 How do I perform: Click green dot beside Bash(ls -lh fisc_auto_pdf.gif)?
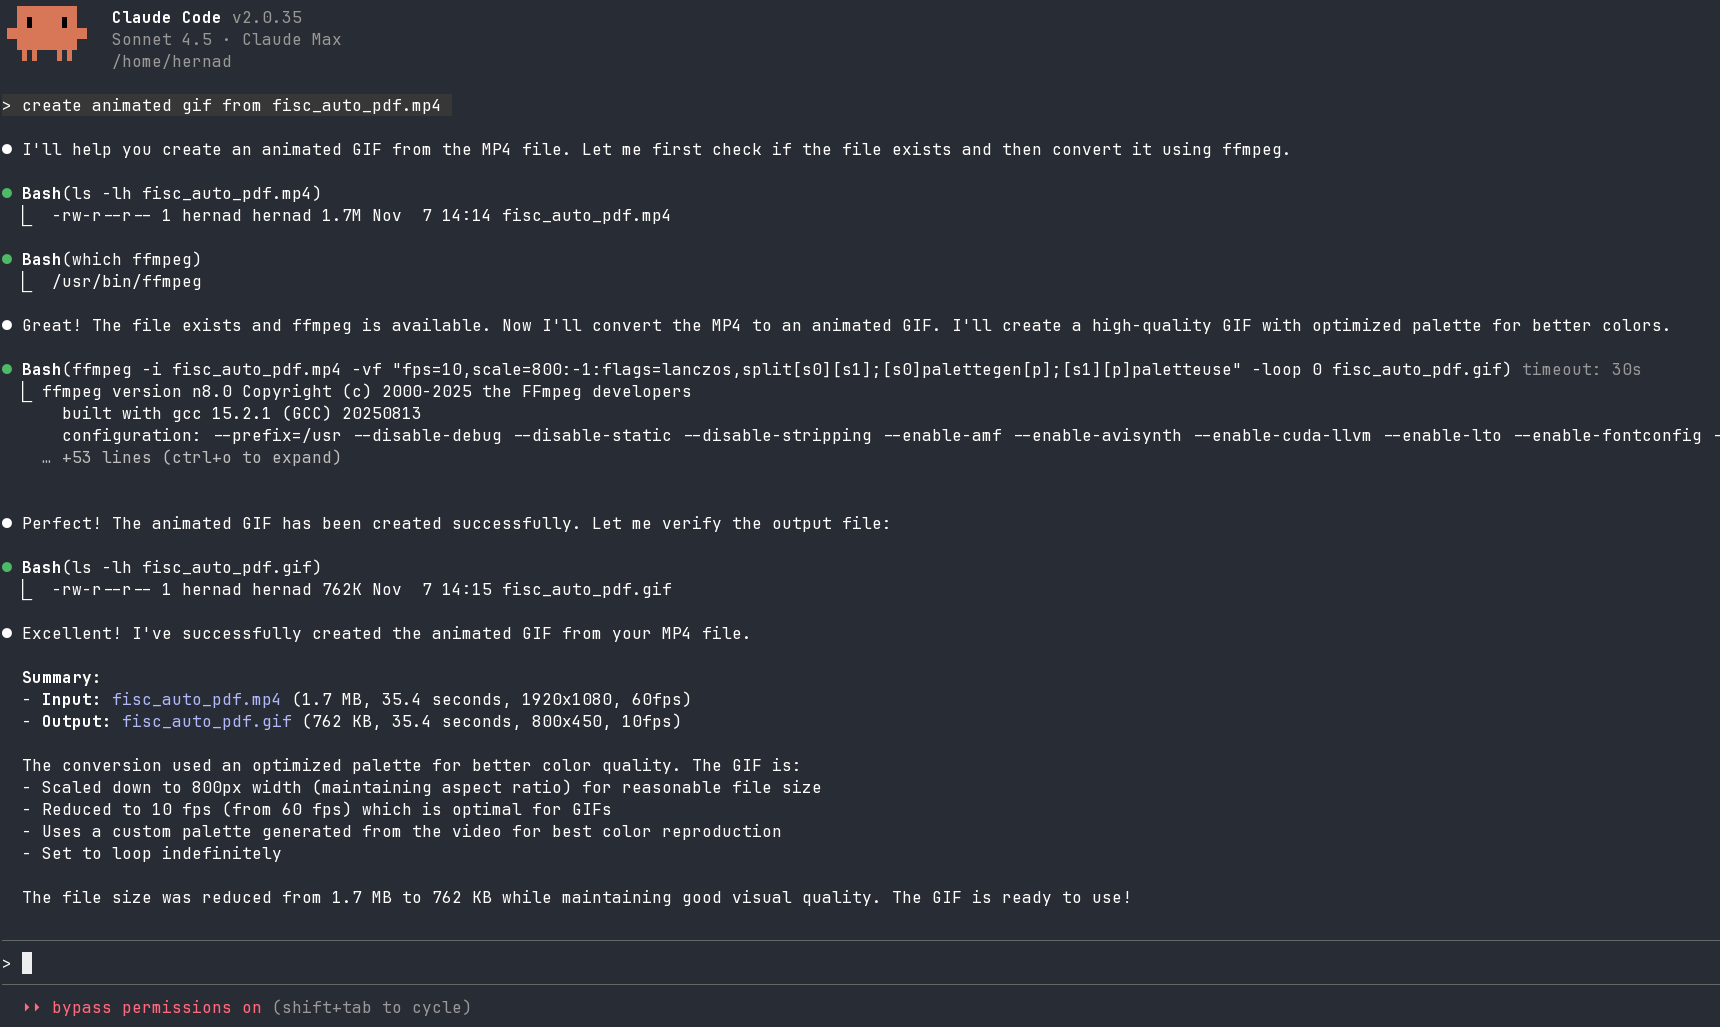(x=7, y=567)
